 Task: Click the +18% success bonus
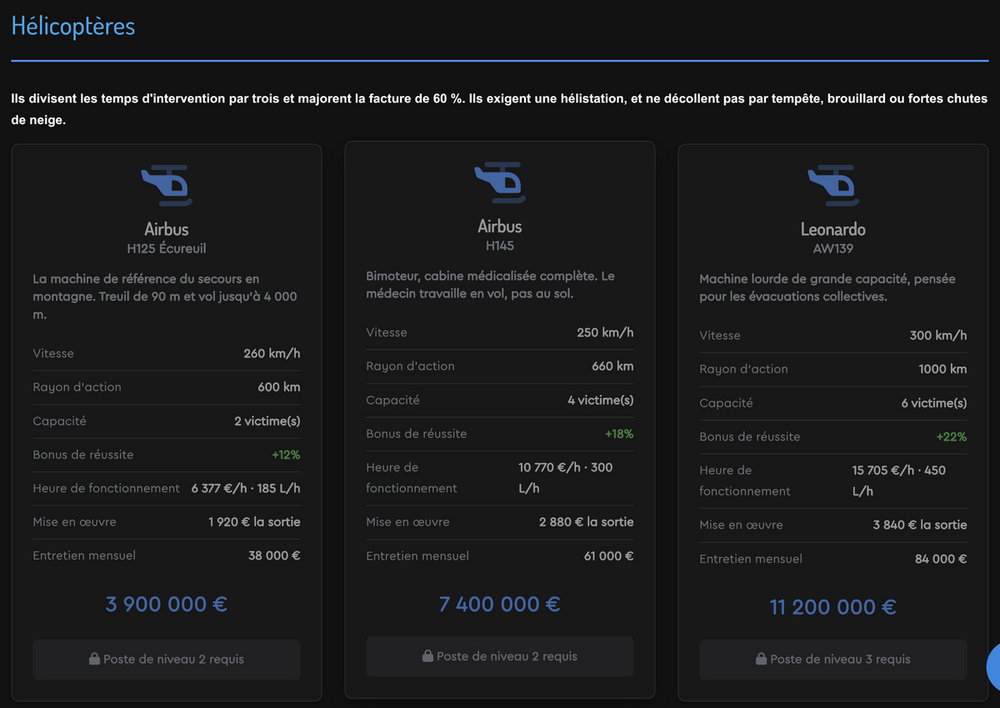coord(619,434)
